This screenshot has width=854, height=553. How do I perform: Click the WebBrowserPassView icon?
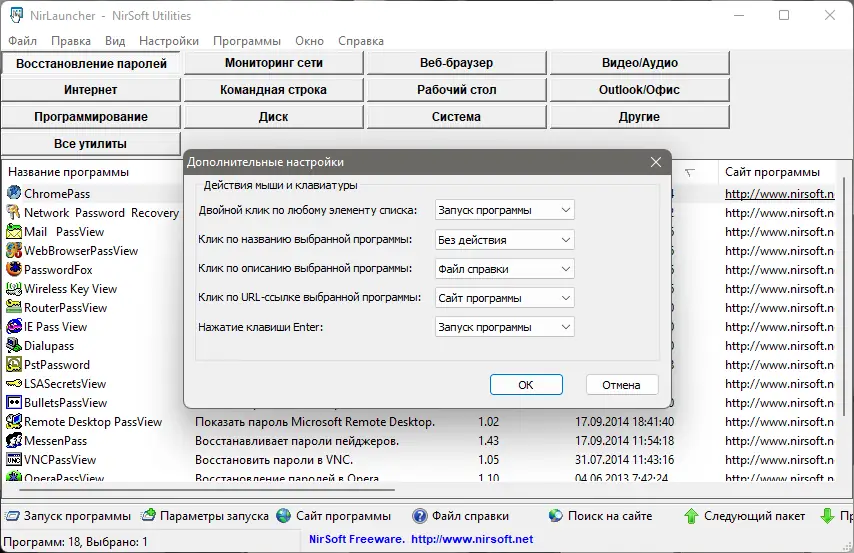click(x=14, y=250)
